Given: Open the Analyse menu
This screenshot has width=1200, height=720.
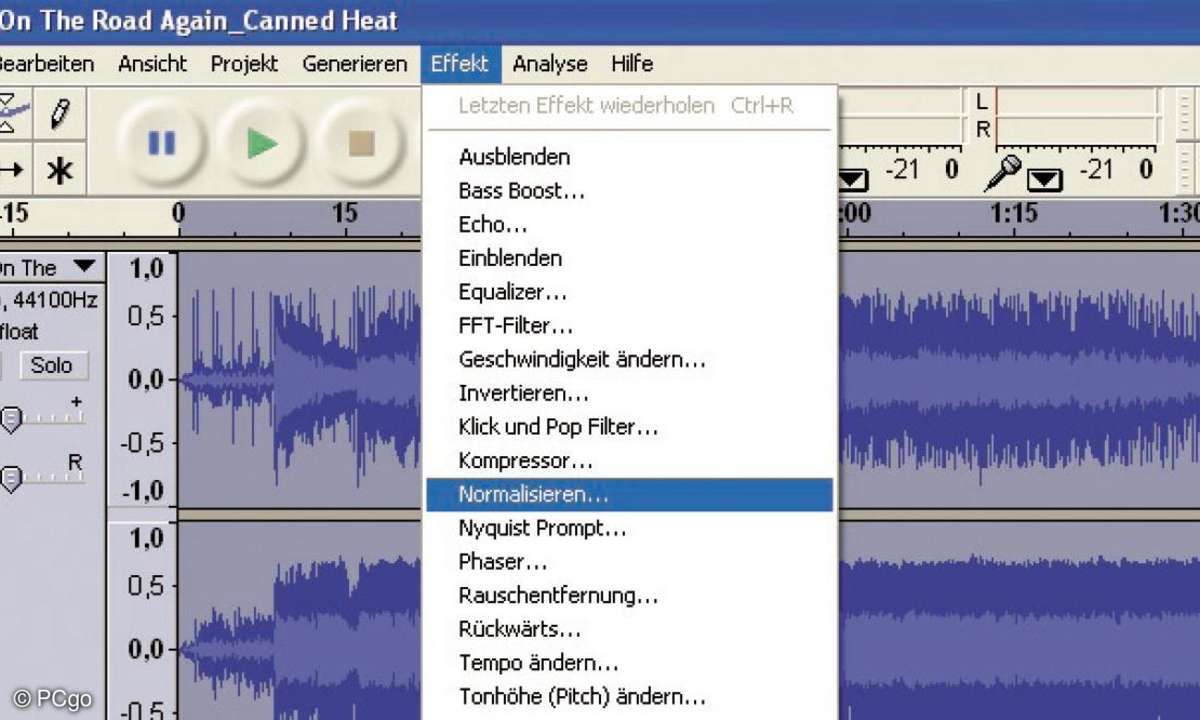Looking at the screenshot, I should (x=550, y=64).
